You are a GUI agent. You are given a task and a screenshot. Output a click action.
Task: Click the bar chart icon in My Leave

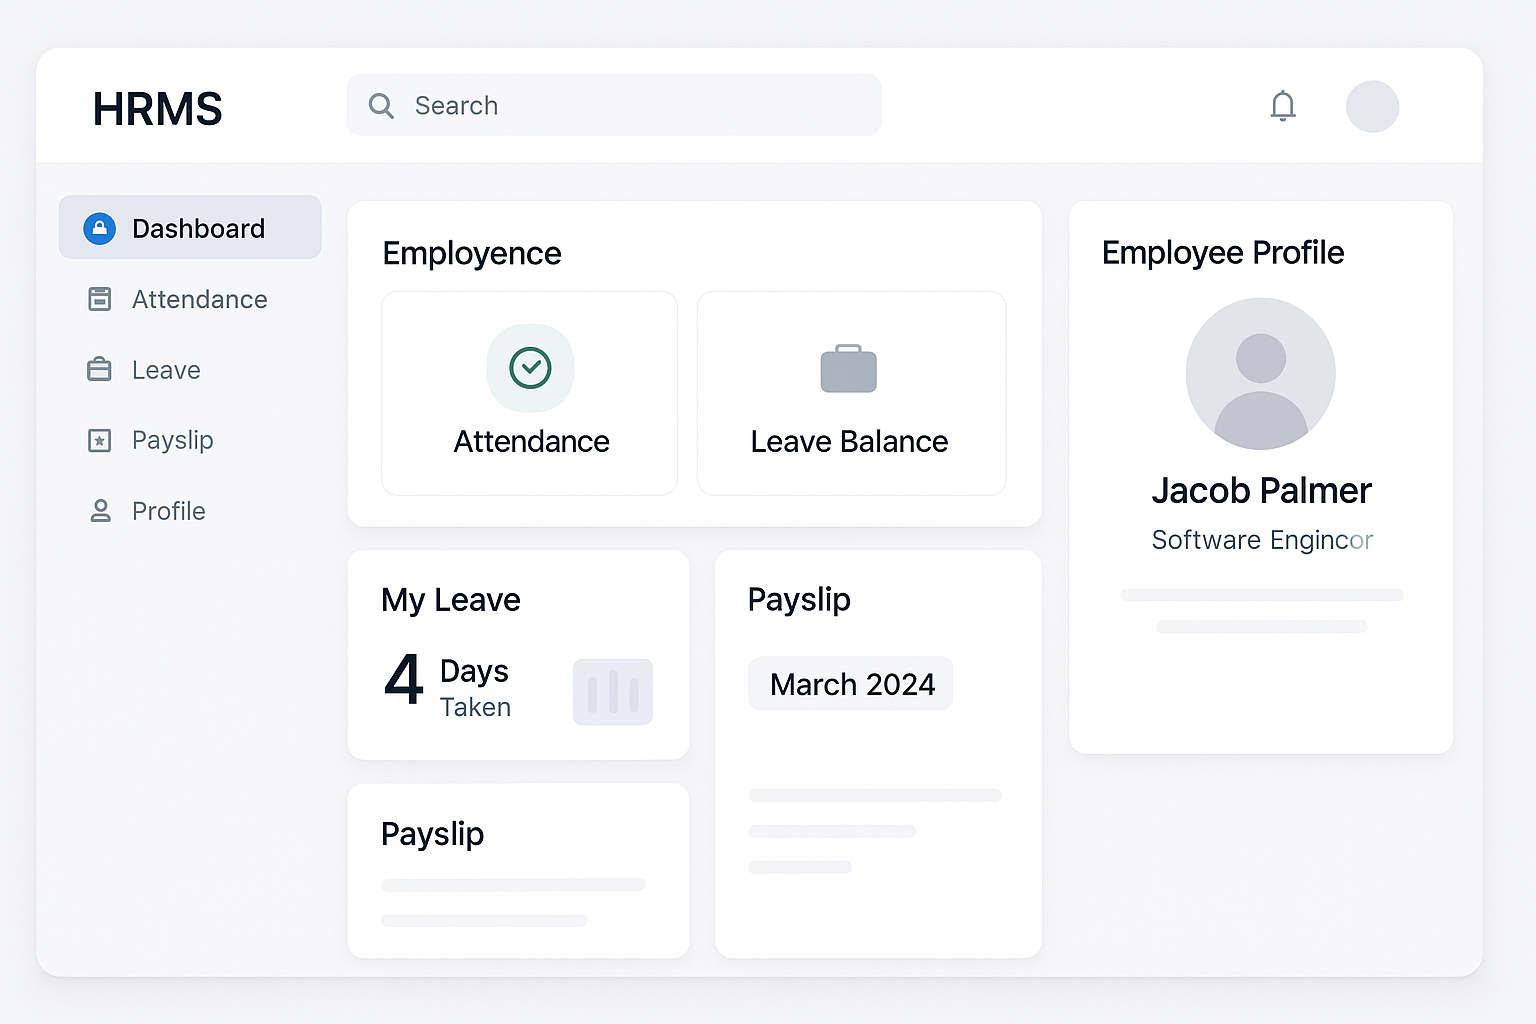click(x=612, y=692)
